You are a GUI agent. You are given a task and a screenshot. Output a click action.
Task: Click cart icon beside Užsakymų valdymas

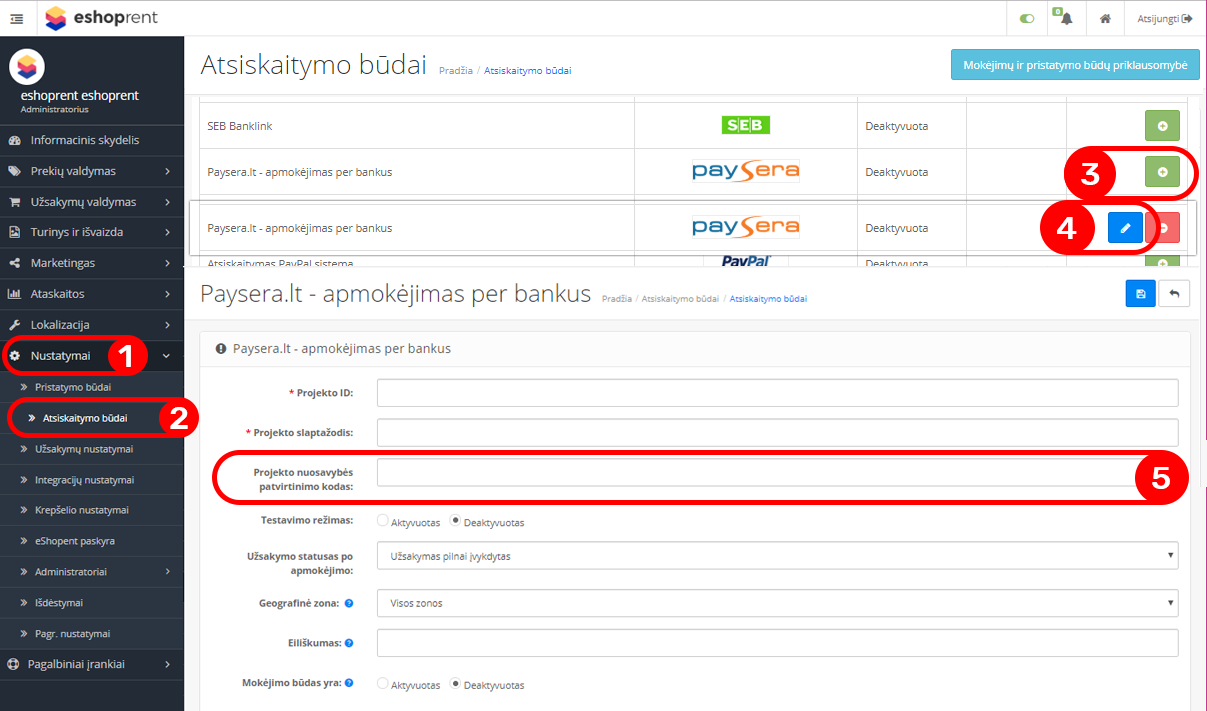(14, 202)
